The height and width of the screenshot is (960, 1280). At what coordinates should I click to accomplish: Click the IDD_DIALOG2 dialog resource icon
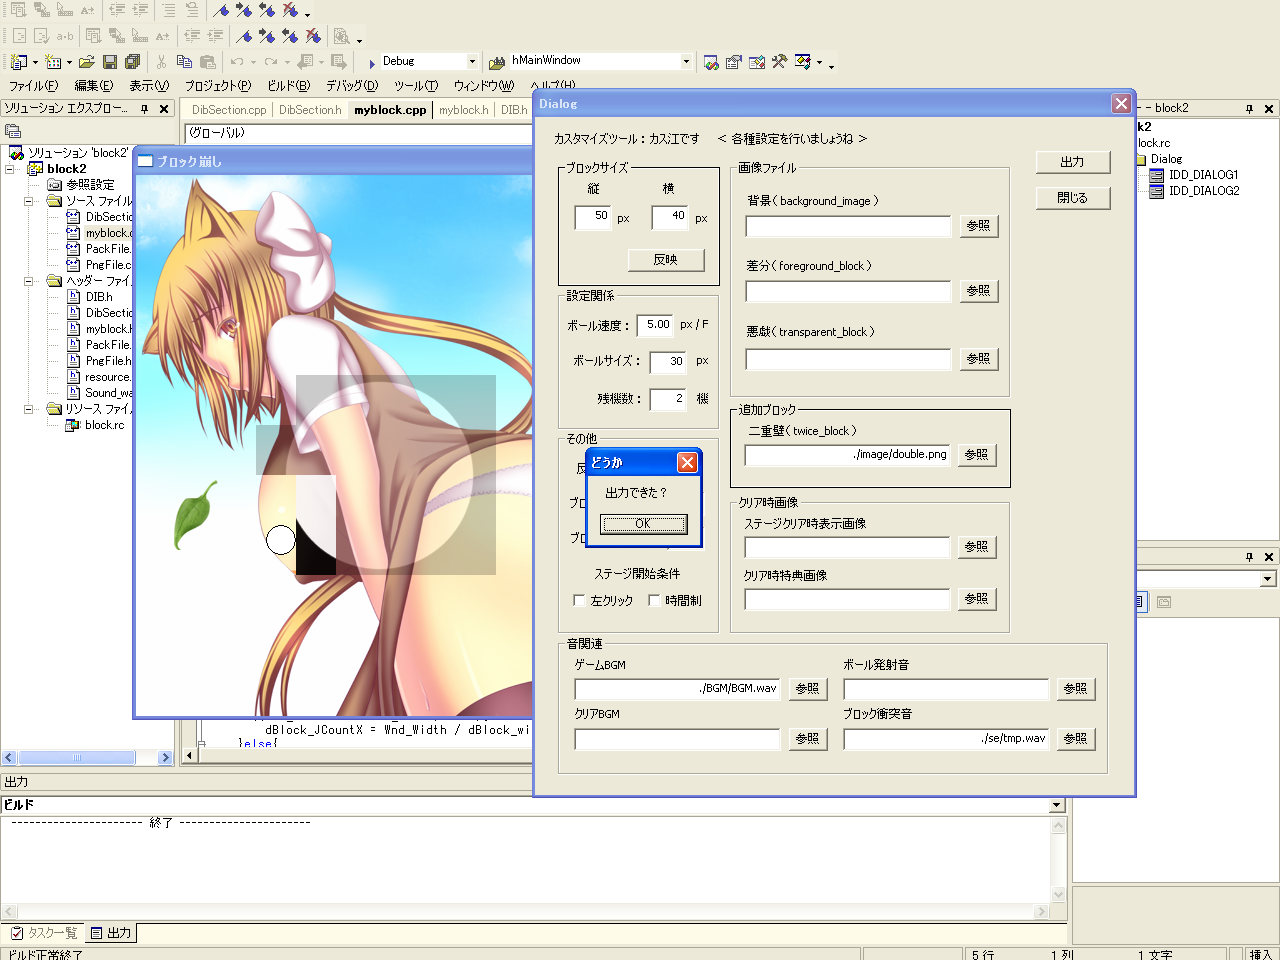[1157, 191]
